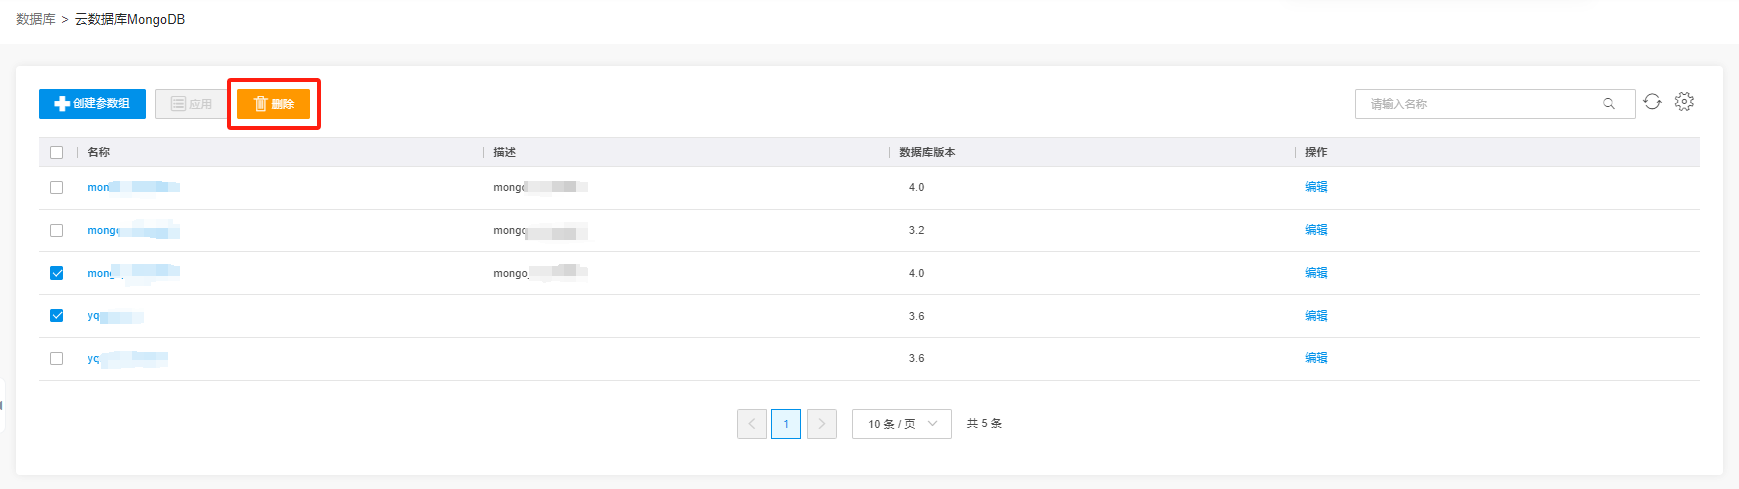Uncheck the version 3.6 checked row

57,316
